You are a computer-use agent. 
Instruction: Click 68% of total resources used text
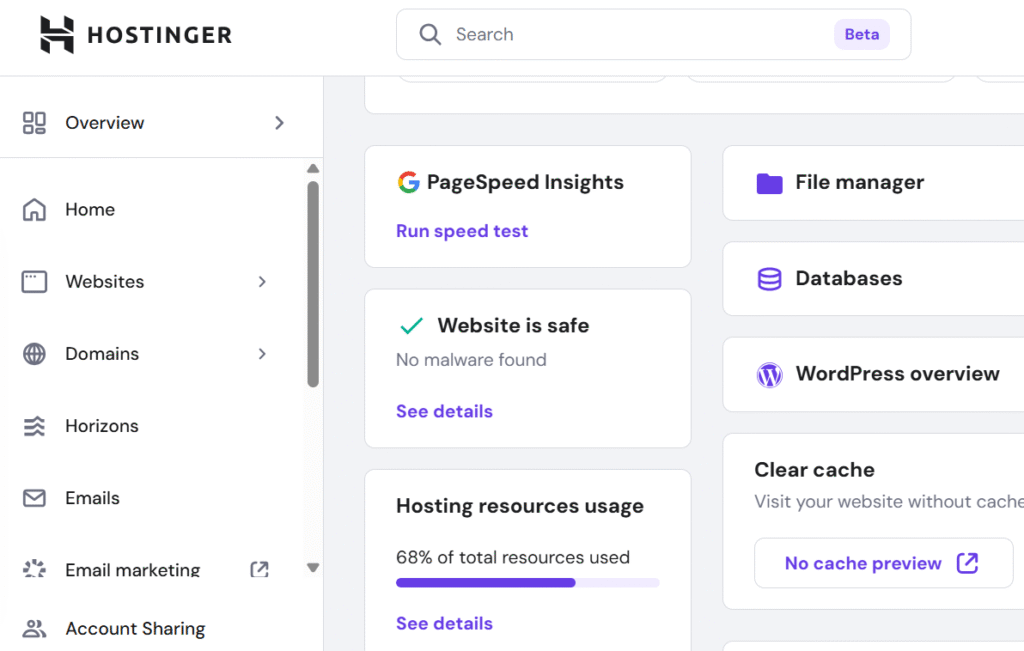click(513, 557)
